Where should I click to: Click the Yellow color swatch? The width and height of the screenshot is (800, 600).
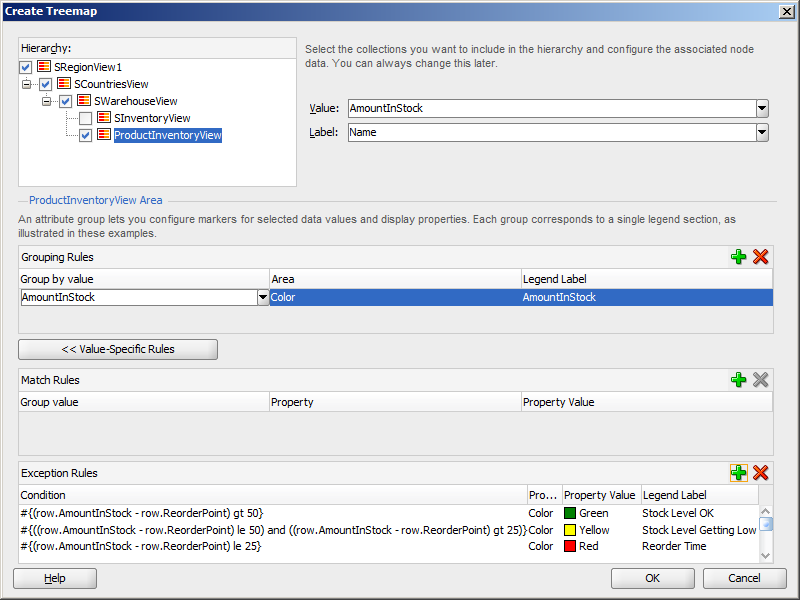coord(570,530)
